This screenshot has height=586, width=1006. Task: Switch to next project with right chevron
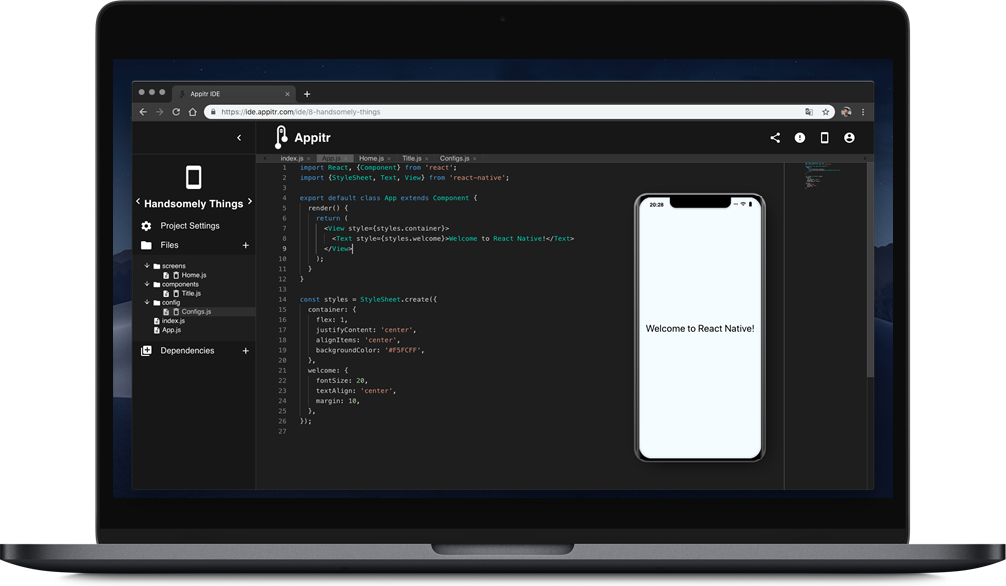coord(250,202)
